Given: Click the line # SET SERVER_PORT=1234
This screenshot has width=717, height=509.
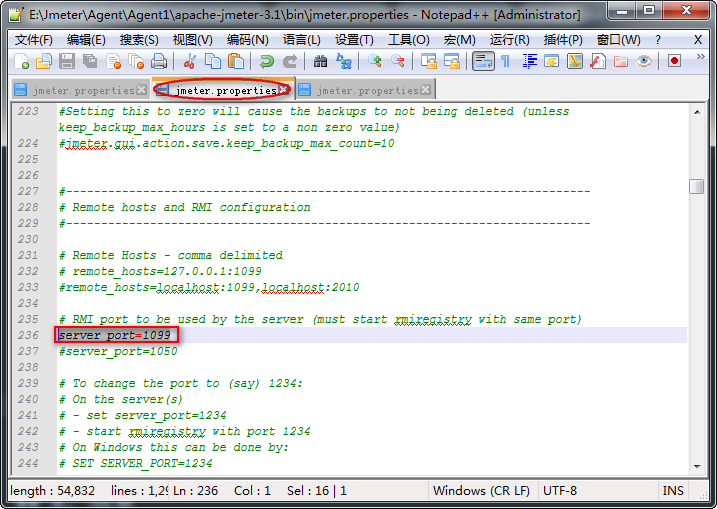Looking at the screenshot, I should [135, 463].
